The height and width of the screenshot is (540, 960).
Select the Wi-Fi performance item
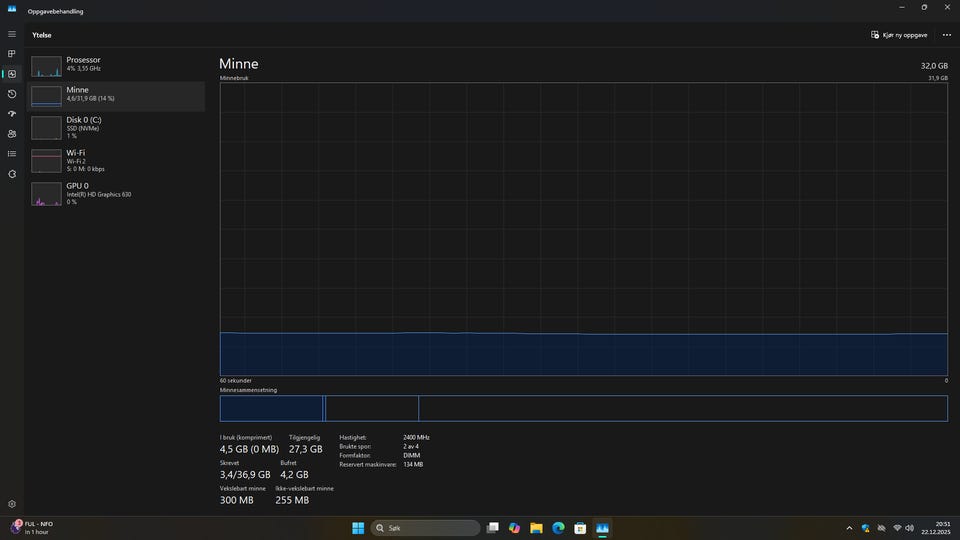tap(115, 160)
